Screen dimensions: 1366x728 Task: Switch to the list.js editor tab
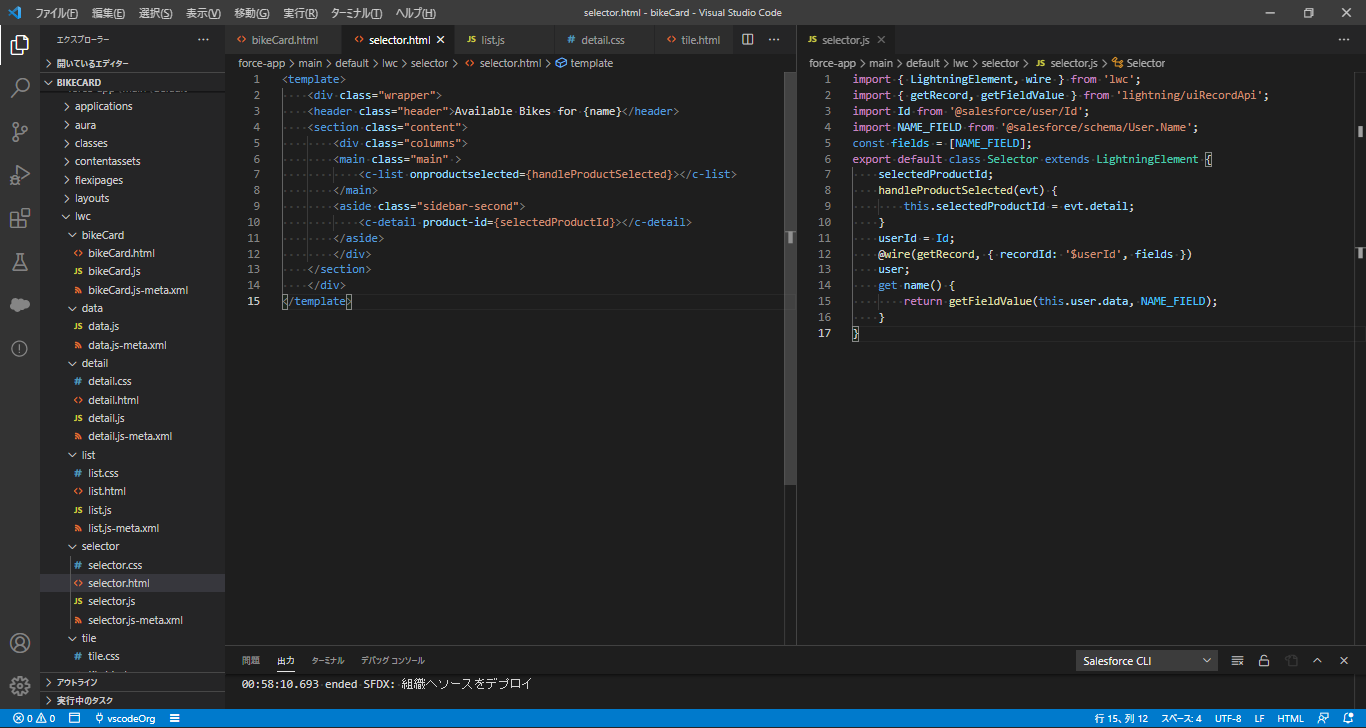click(x=492, y=40)
